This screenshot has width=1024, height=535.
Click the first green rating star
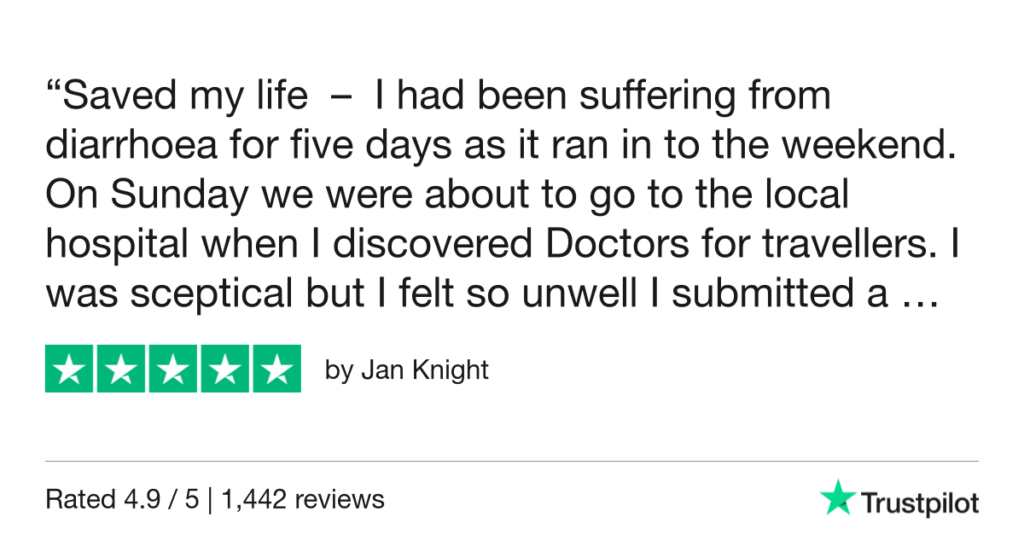pyautogui.click(x=70, y=370)
